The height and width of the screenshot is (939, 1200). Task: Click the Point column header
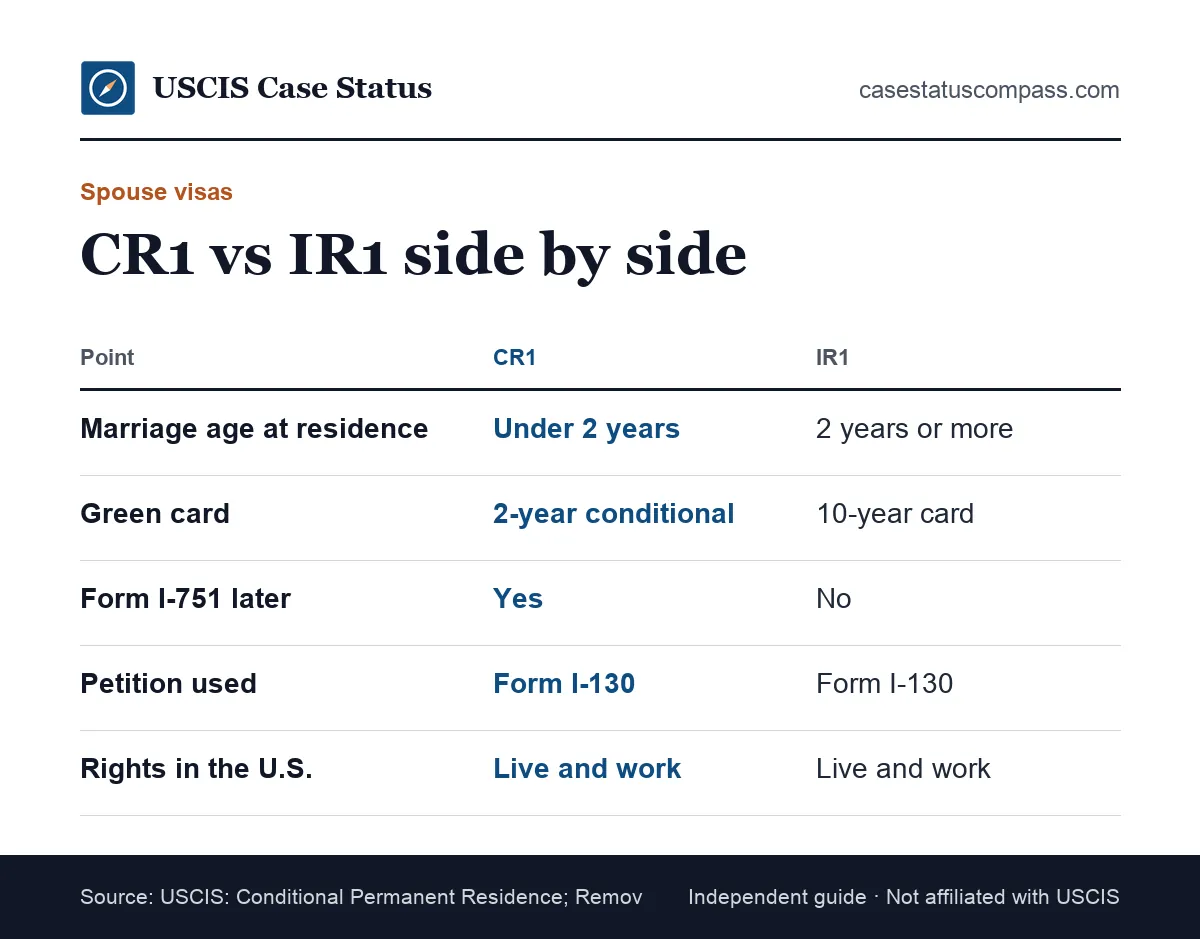107,357
